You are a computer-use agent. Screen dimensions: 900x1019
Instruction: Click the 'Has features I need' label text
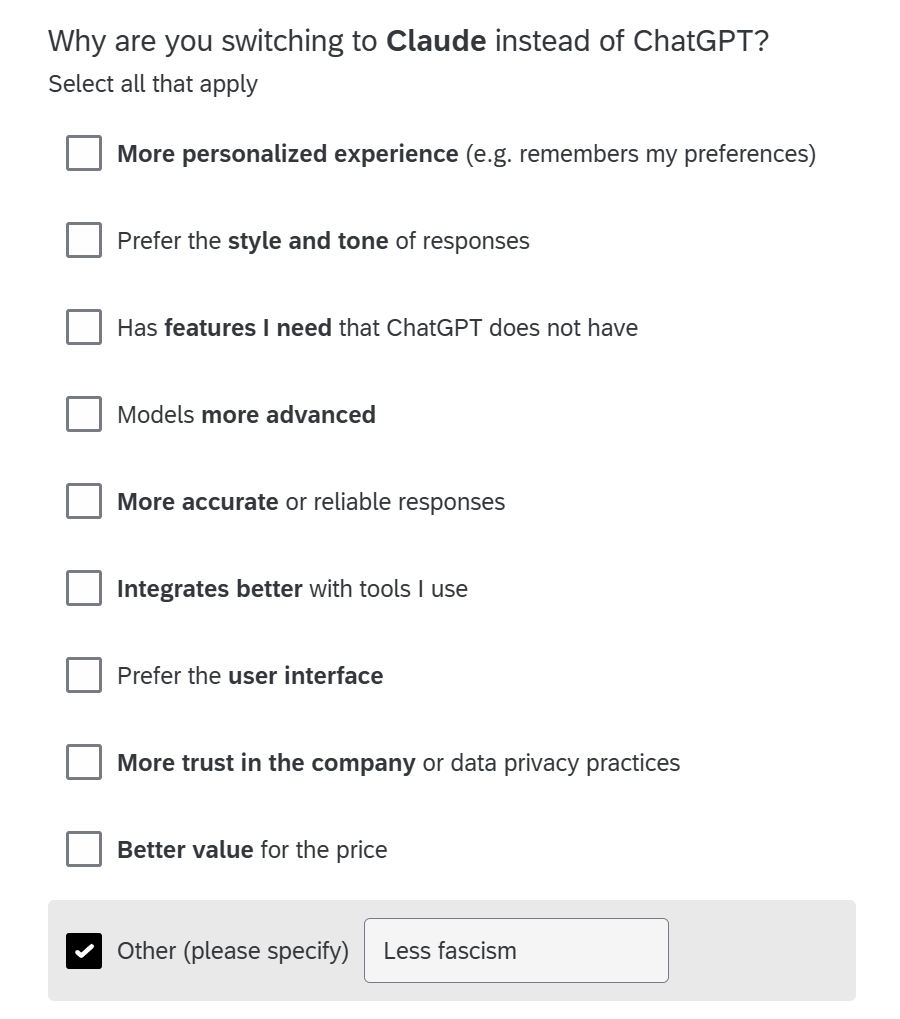377,328
